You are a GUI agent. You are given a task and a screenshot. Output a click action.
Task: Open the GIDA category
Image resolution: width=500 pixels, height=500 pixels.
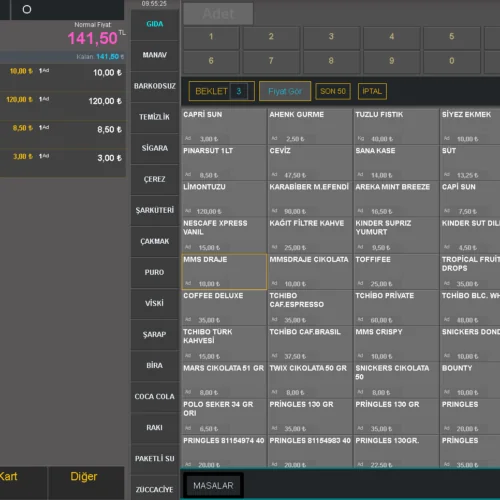pos(155,25)
